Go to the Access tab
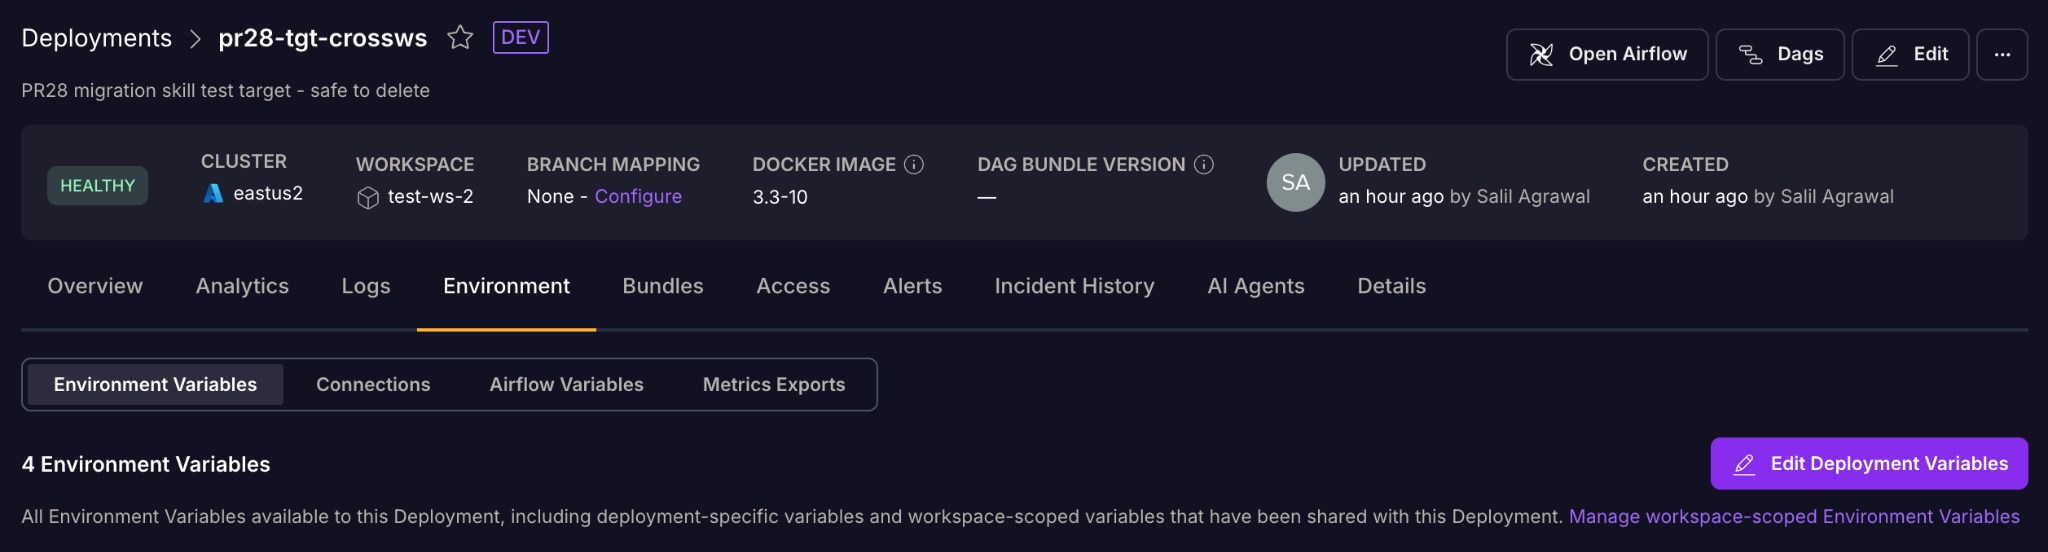This screenshot has height=552, width=2048. point(793,286)
